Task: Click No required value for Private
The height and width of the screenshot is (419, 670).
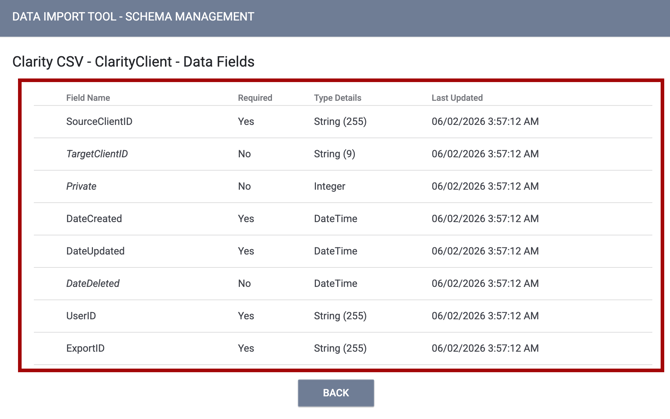Action: (244, 186)
